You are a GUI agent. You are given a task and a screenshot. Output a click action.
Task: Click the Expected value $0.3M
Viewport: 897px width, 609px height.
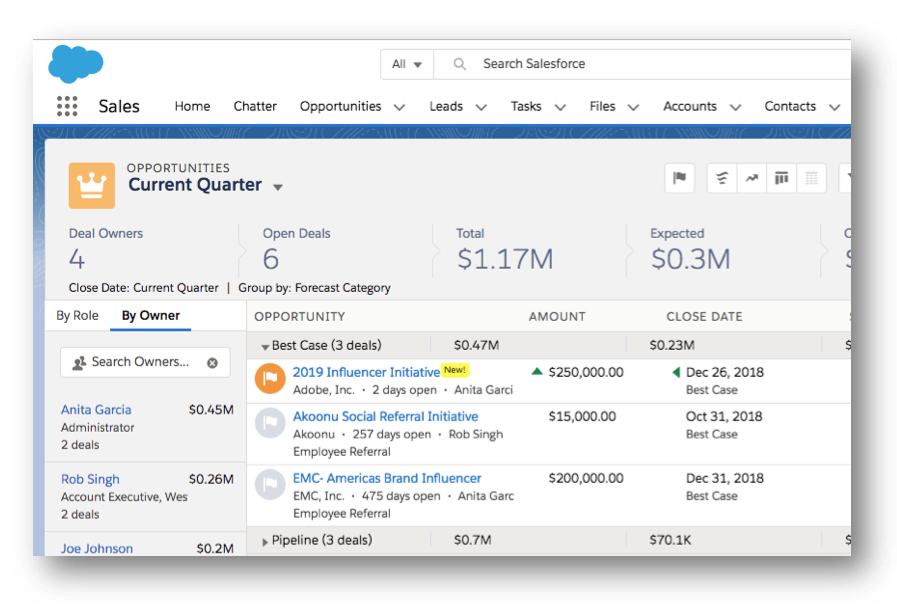pos(690,259)
